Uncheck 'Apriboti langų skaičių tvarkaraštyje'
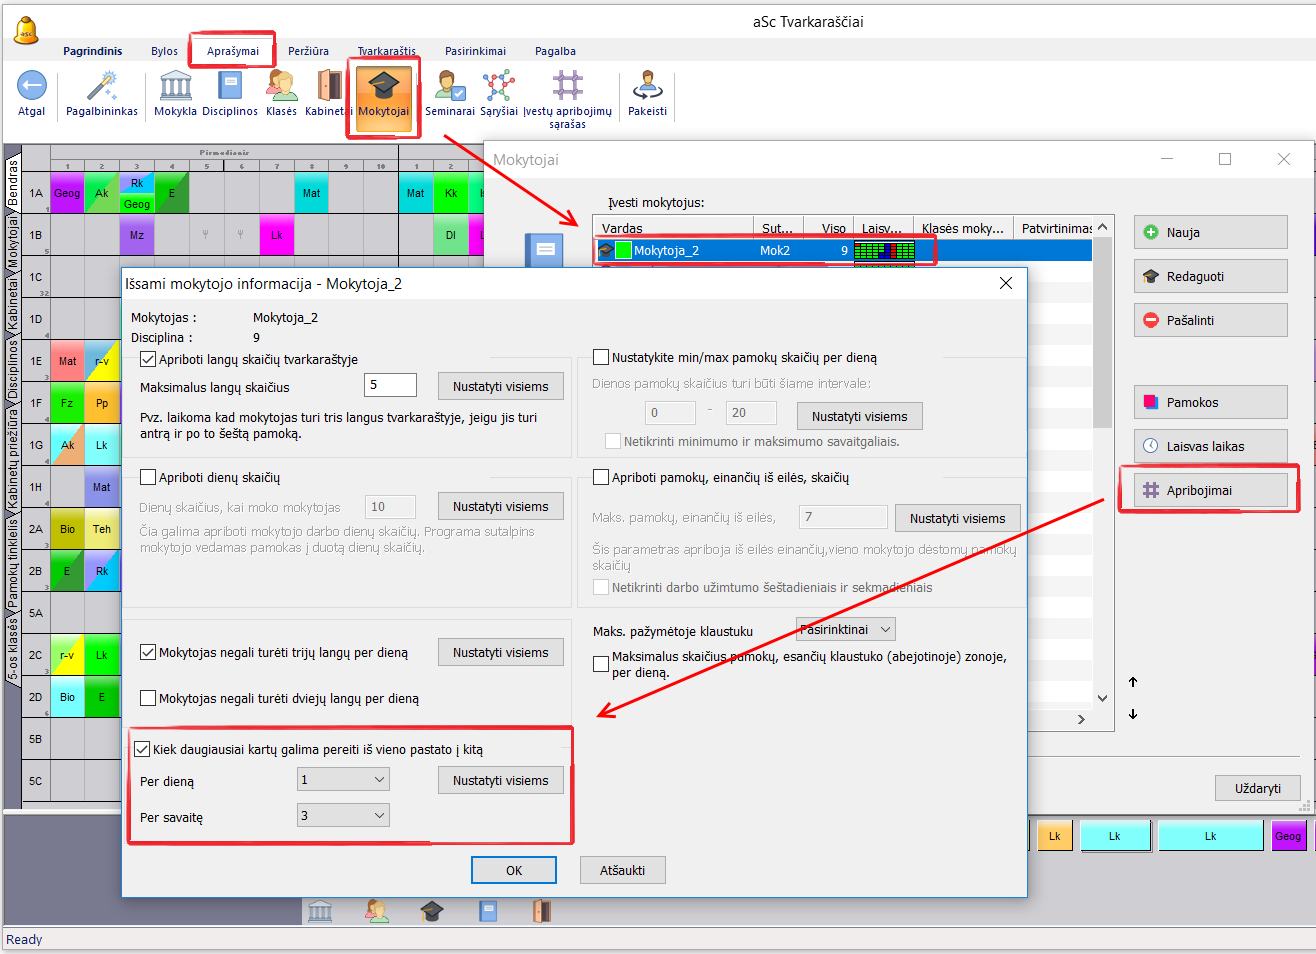Screen dimensions: 1316x954 148,359
